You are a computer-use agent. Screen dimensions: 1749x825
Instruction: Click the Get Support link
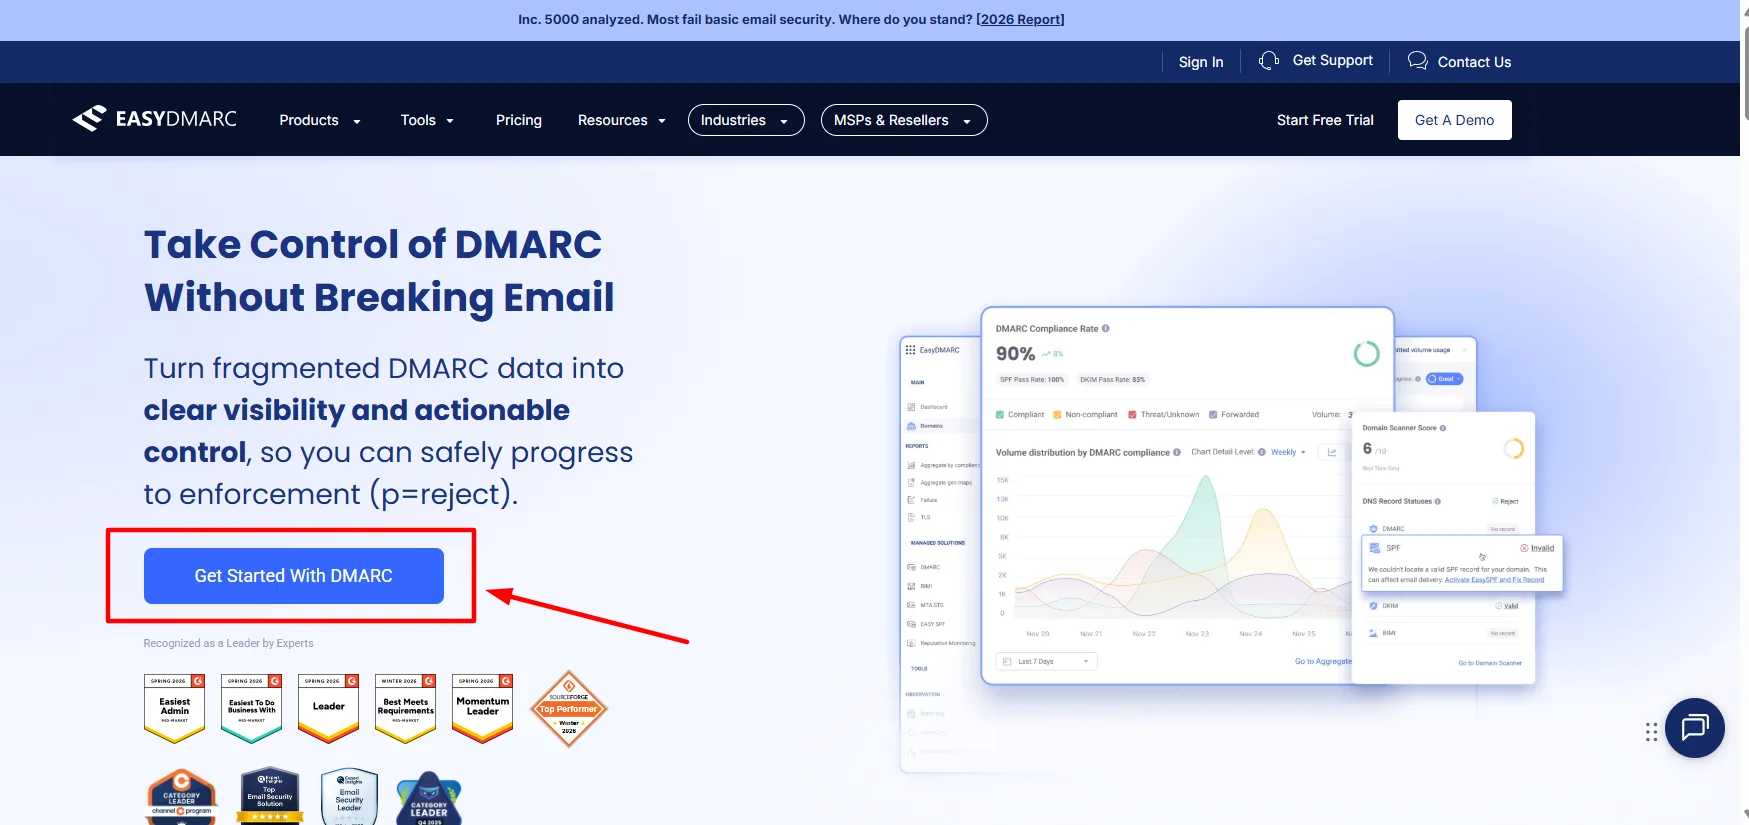tap(1332, 60)
